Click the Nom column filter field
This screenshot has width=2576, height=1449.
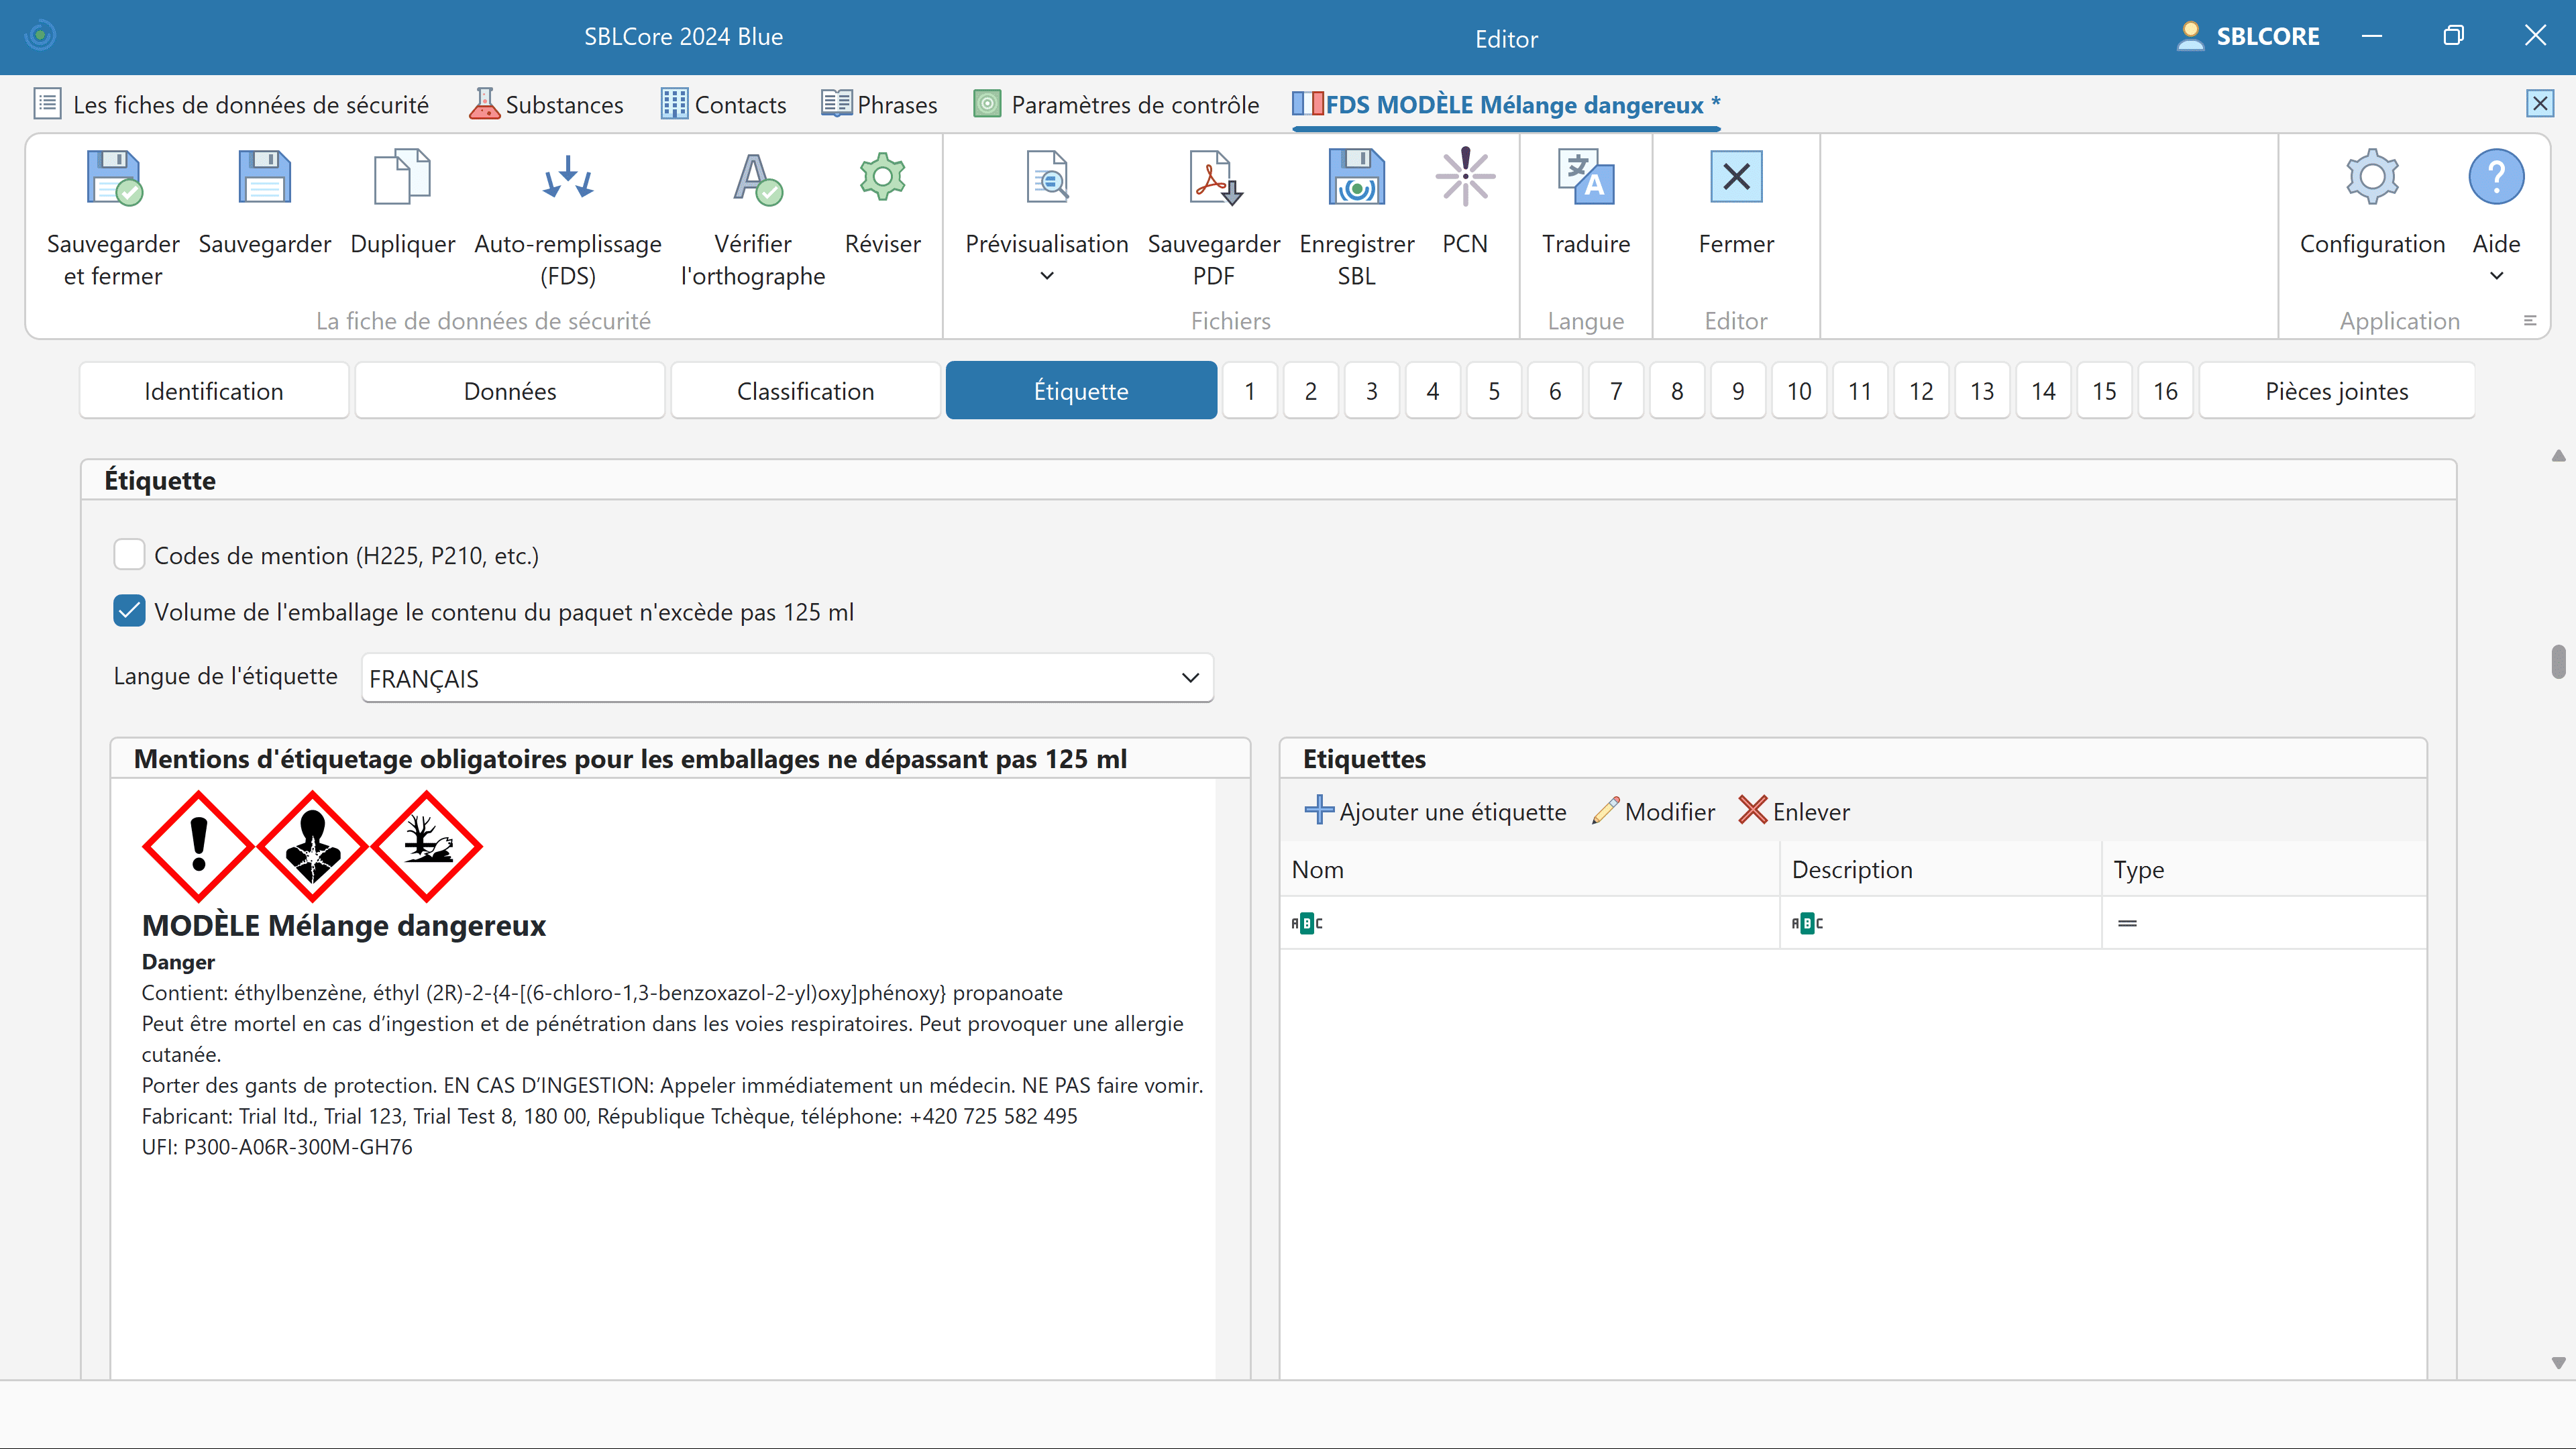(x=1540, y=923)
